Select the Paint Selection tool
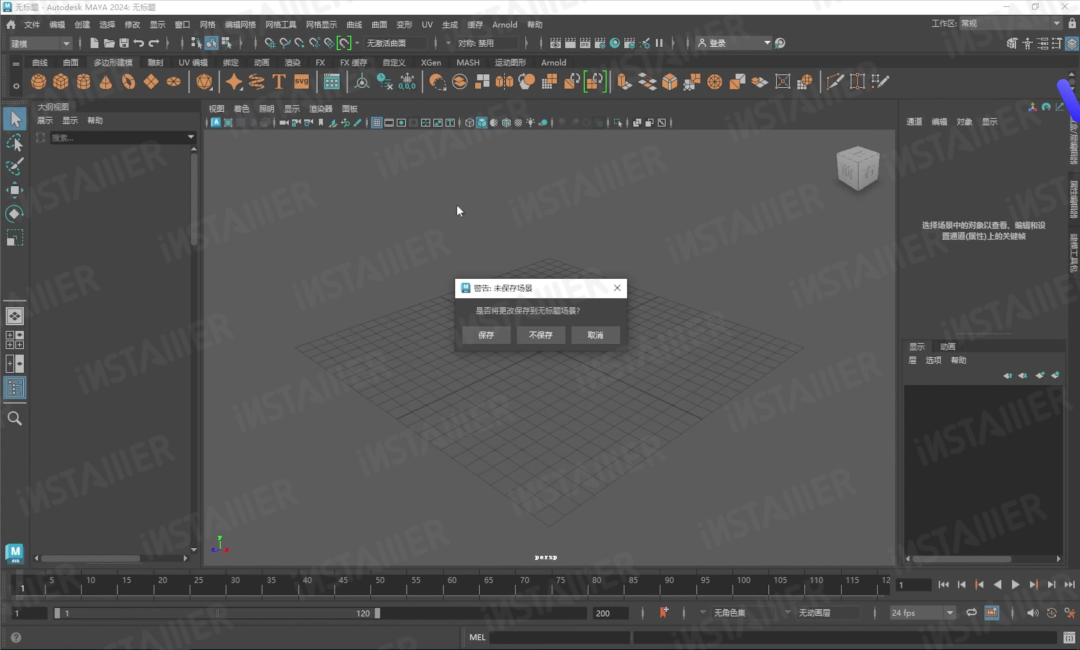Screen dimensions: 1080x650 click(14, 167)
